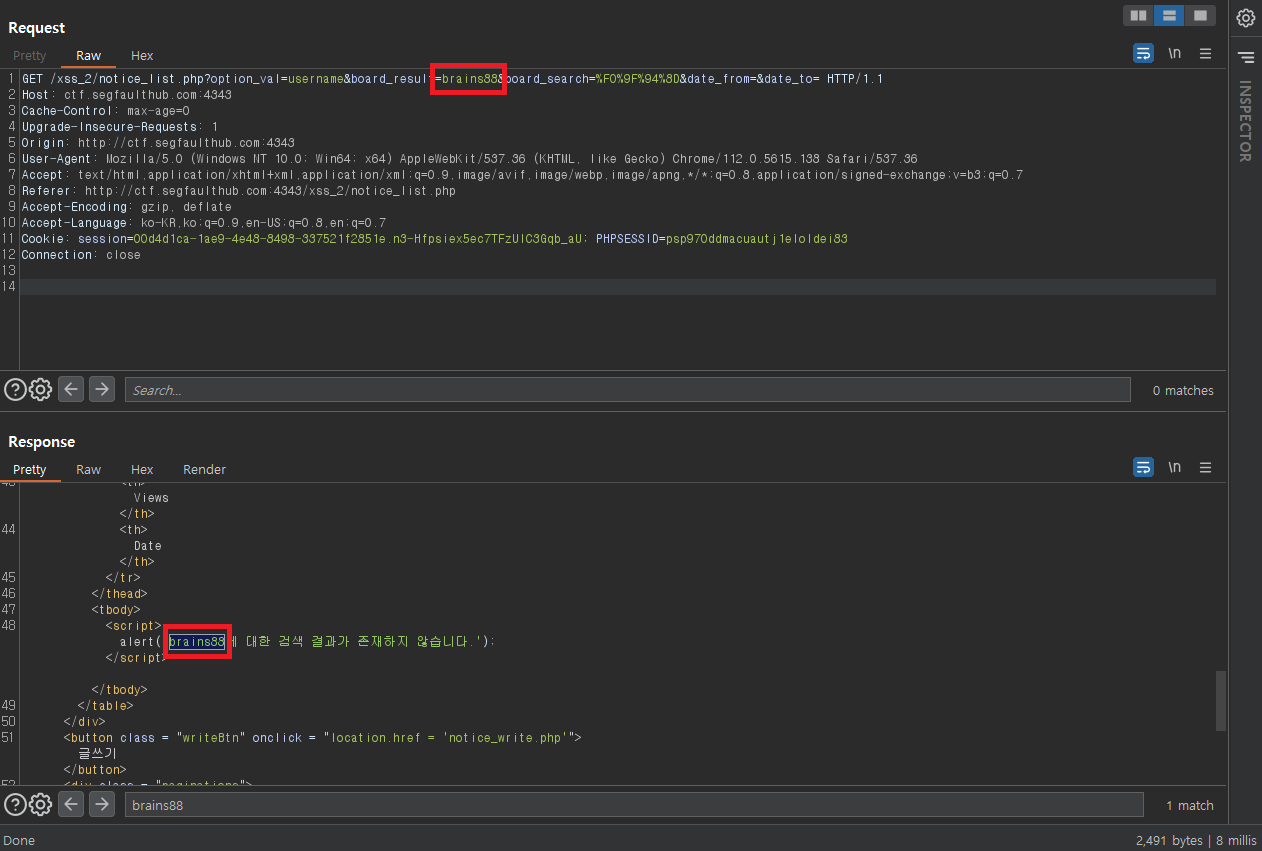Image resolution: width=1262 pixels, height=851 pixels.
Task: Click the Referer header line
Action: pyautogui.click(x=238, y=190)
